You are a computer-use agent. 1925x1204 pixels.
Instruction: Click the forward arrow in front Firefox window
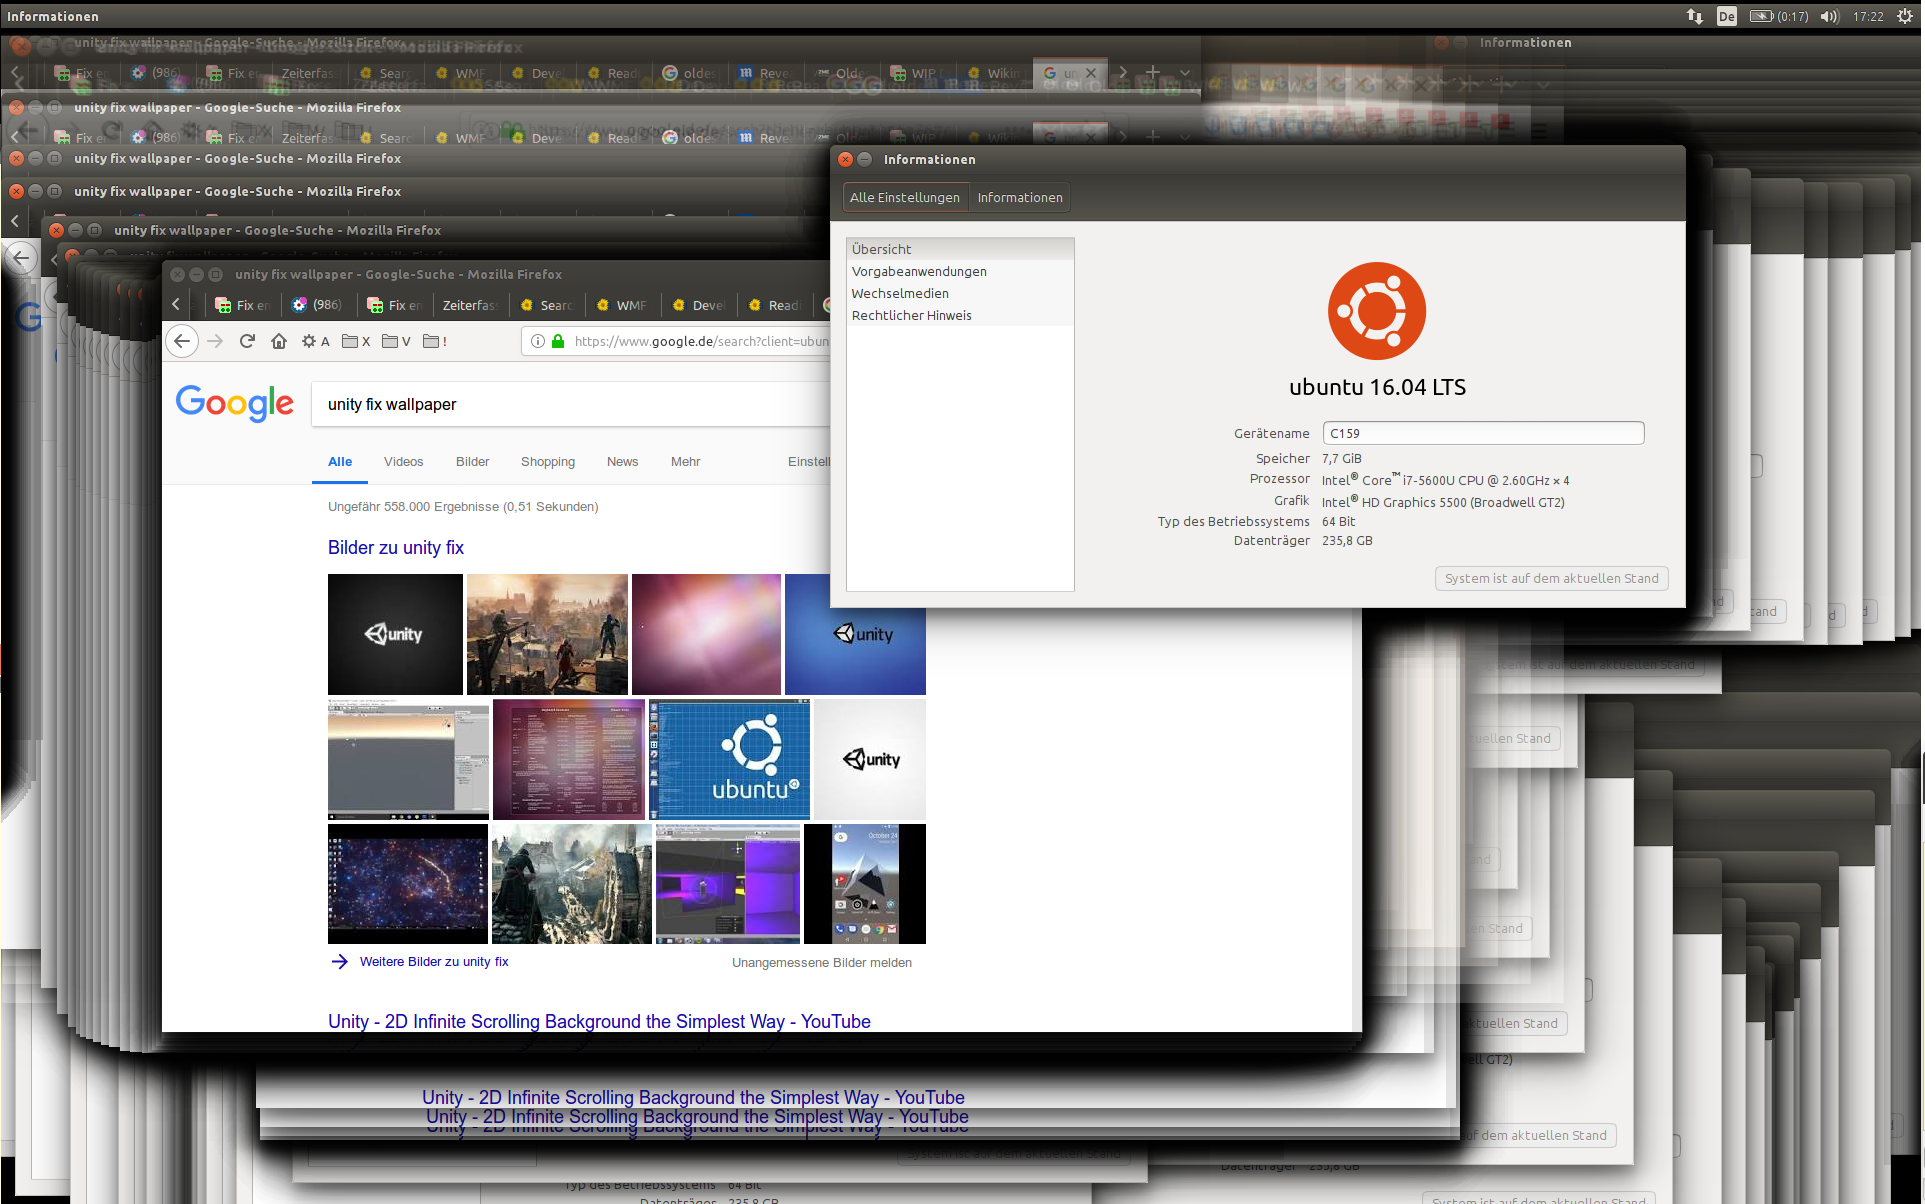coord(215,341)
